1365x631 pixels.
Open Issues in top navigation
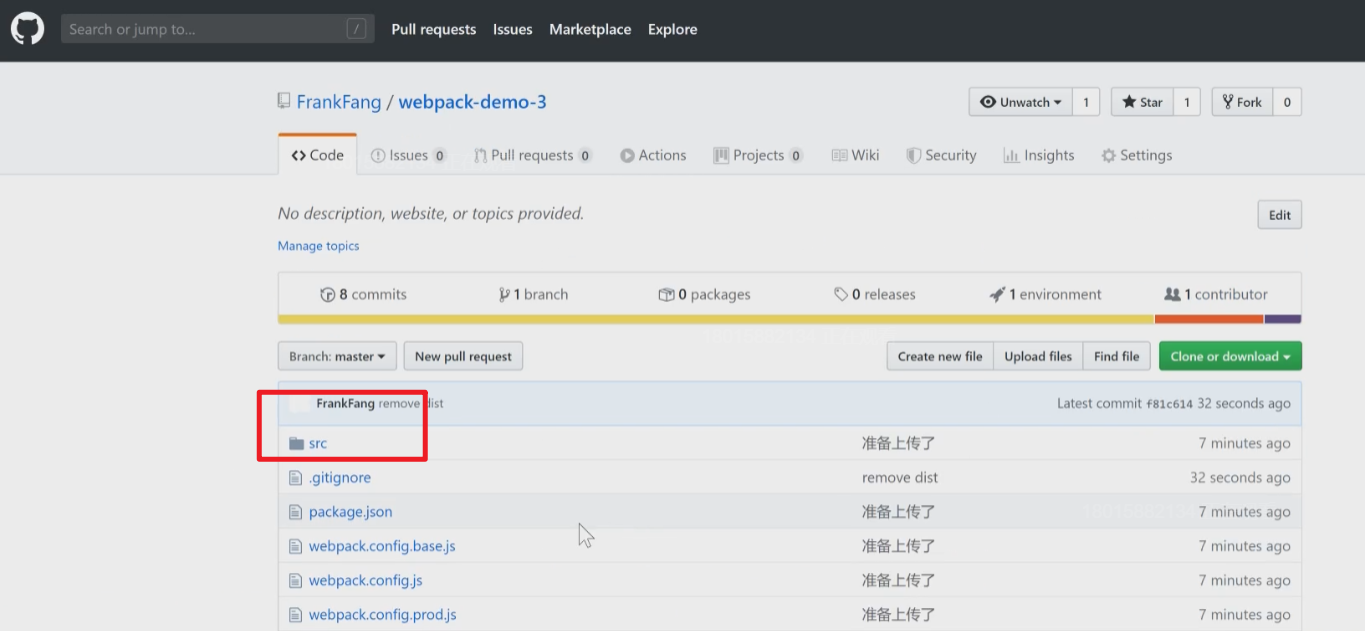512,29
